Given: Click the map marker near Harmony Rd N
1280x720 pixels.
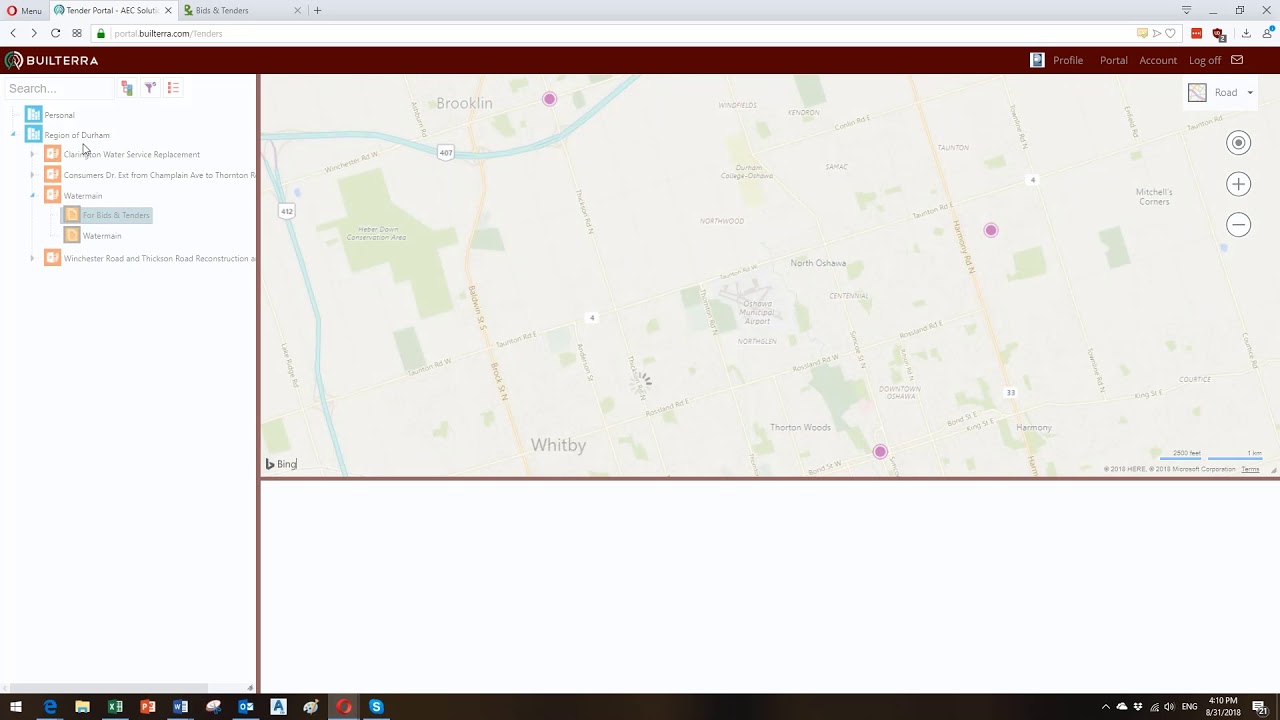Looking at the screenshot, I should click(991, 230).
